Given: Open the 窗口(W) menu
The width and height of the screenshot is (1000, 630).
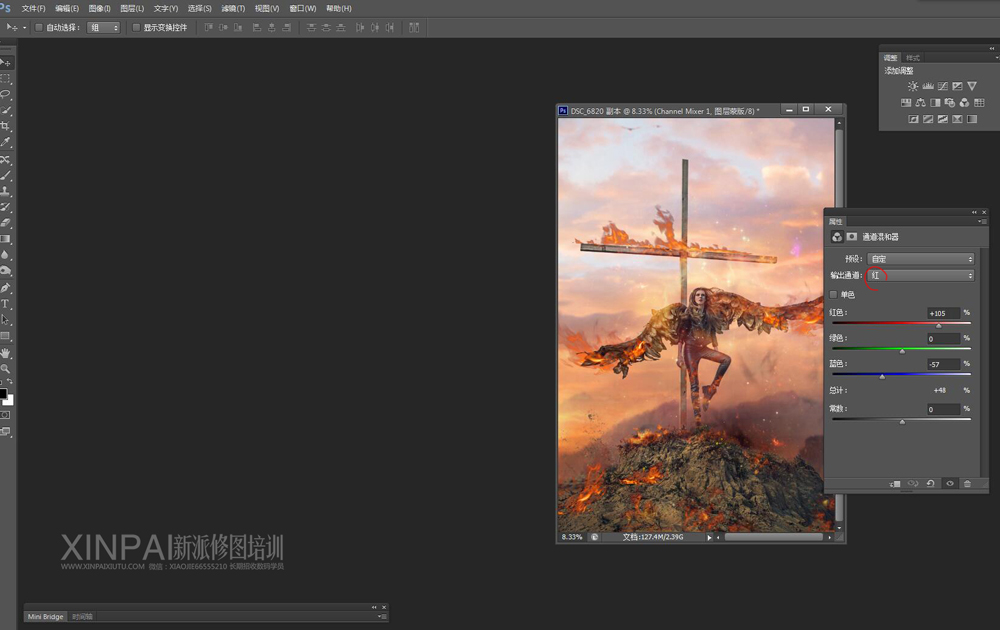Looking at the screenshot, I should pyautogui.click(x=302, y=8).
